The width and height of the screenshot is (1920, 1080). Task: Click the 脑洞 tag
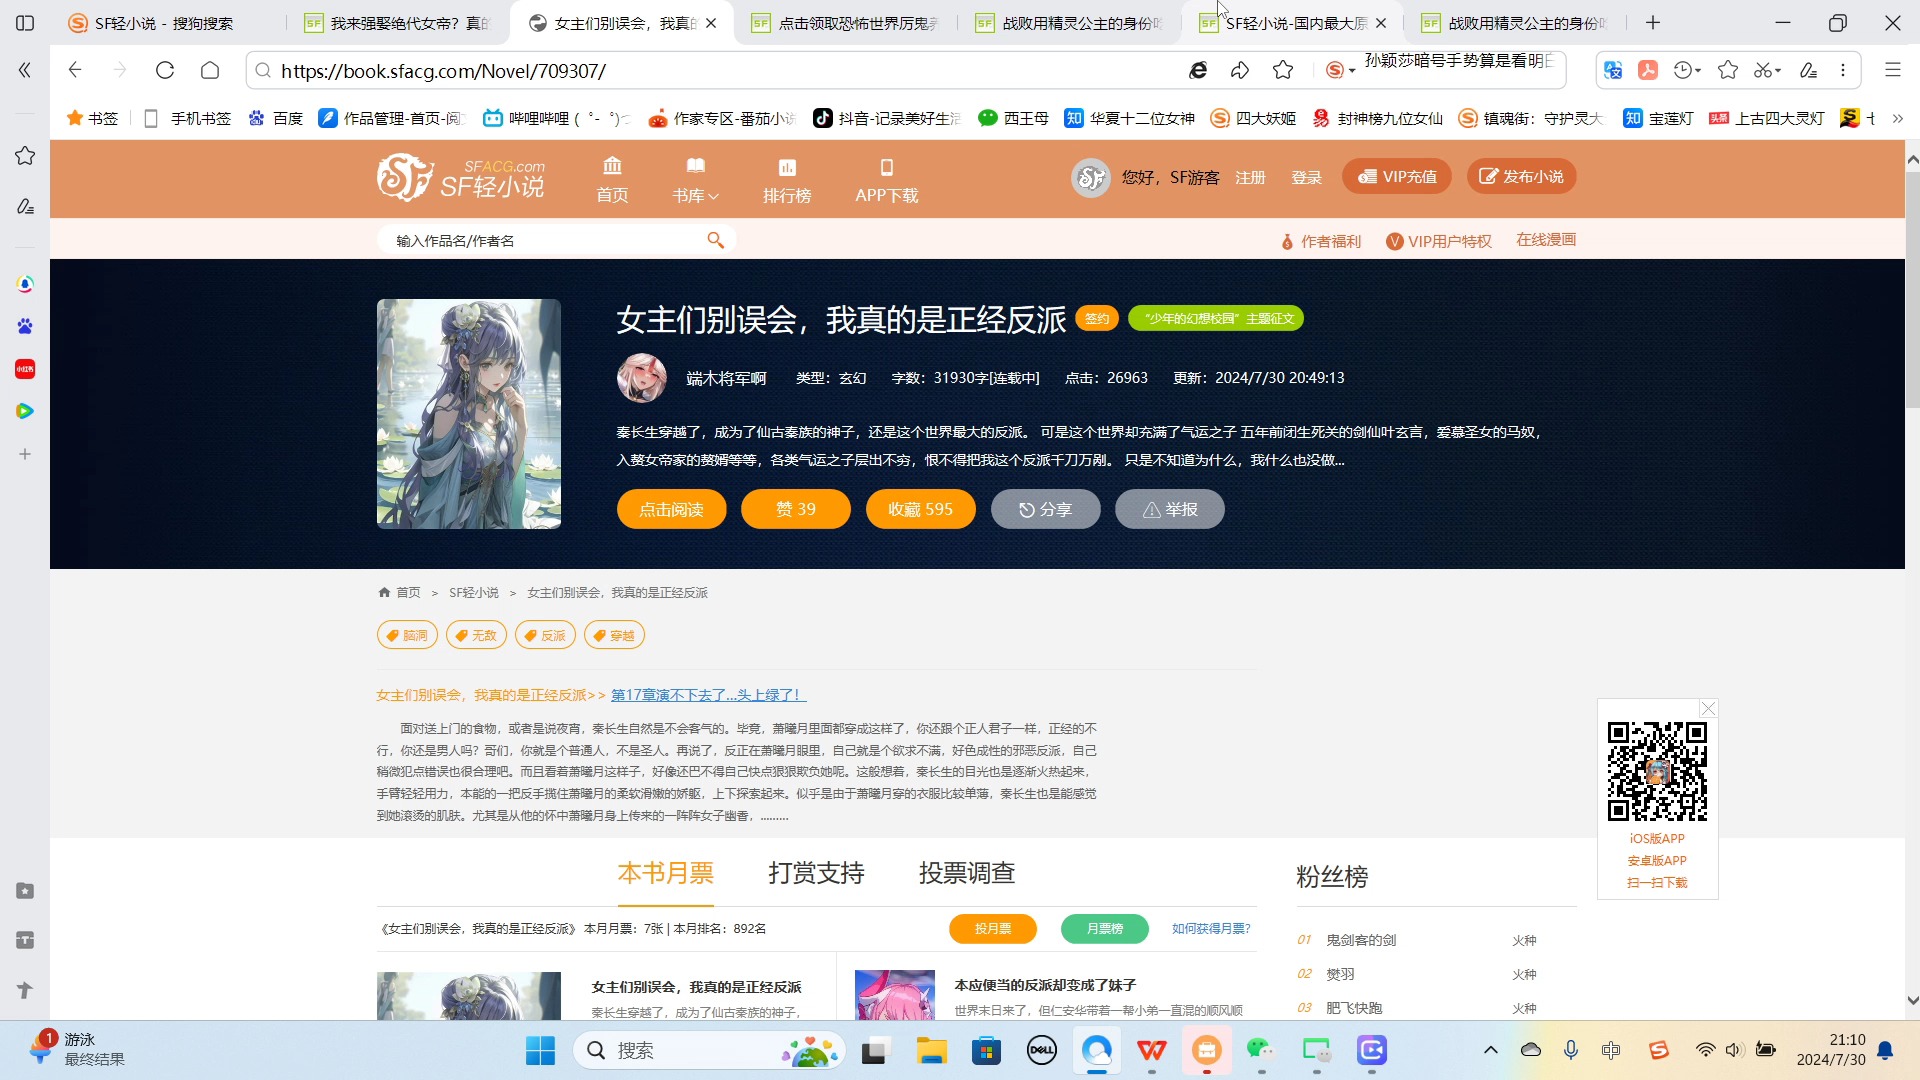click(x=407, y=635)
